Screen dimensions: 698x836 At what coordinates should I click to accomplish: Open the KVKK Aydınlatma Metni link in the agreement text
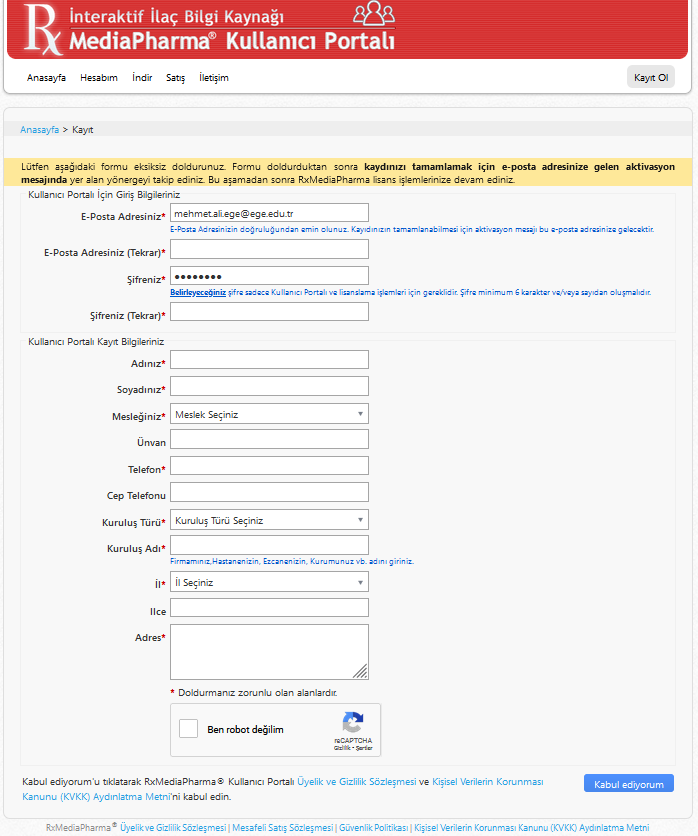(x=283, y=789)
